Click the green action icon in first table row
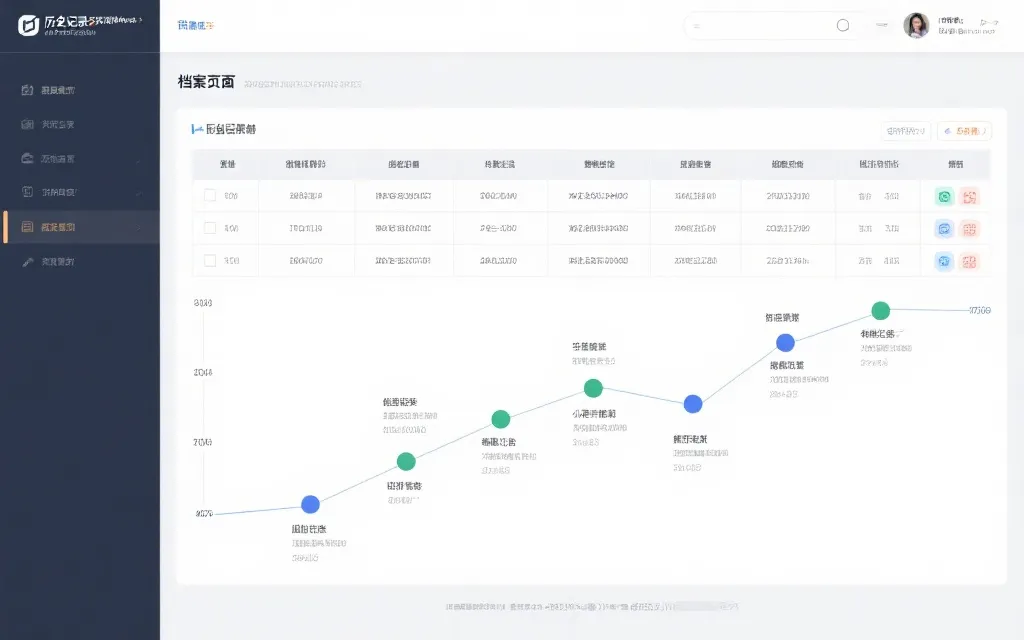Viewport: 1024px width, 640px height. tap(944, 197)
